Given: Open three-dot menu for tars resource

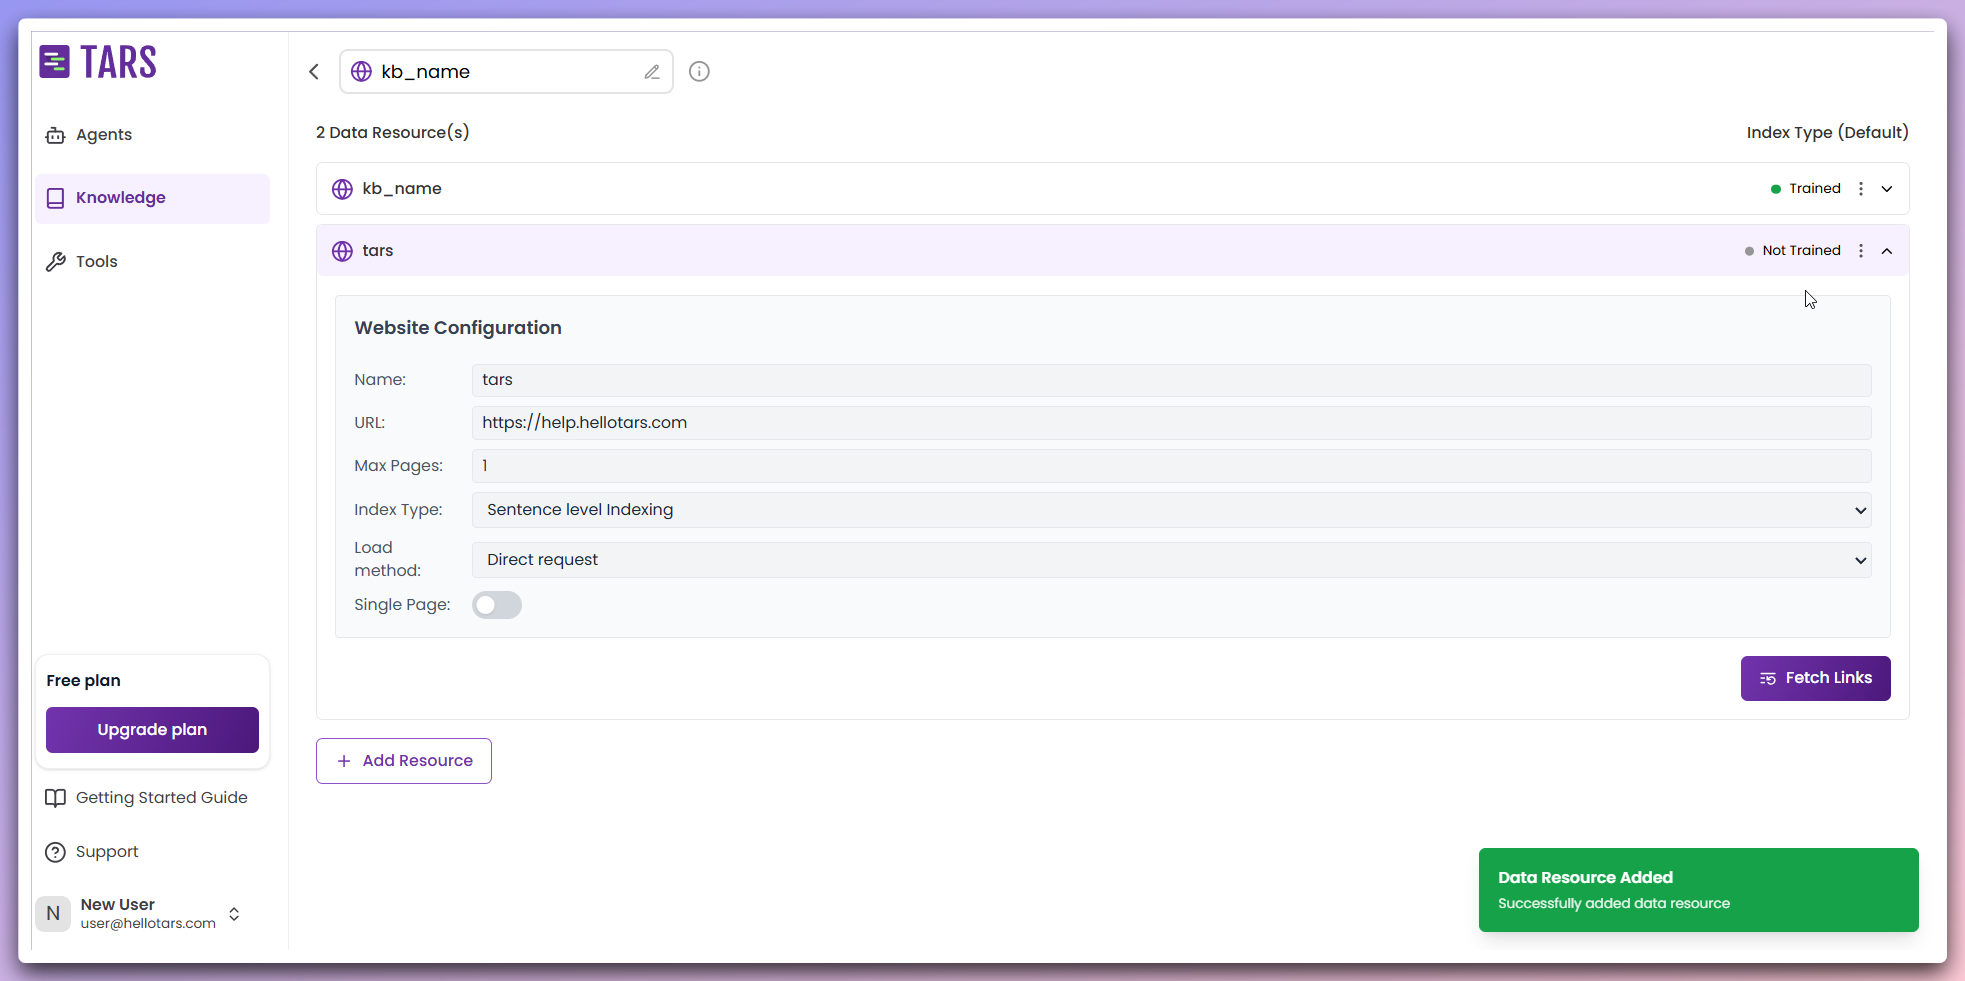Looking at the screenshot, I should tap(1861, 251).
